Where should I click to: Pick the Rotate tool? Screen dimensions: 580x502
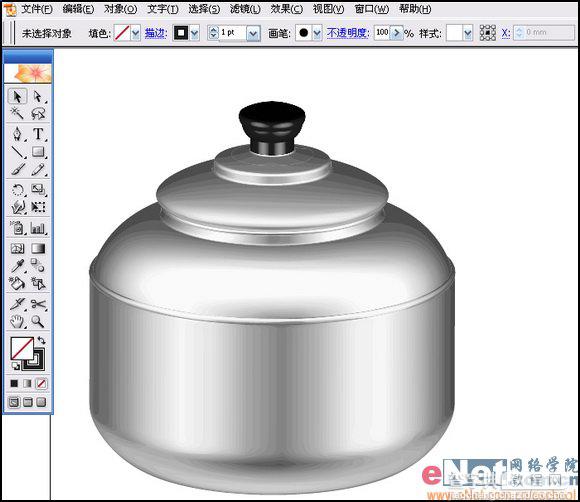[17, 189]
